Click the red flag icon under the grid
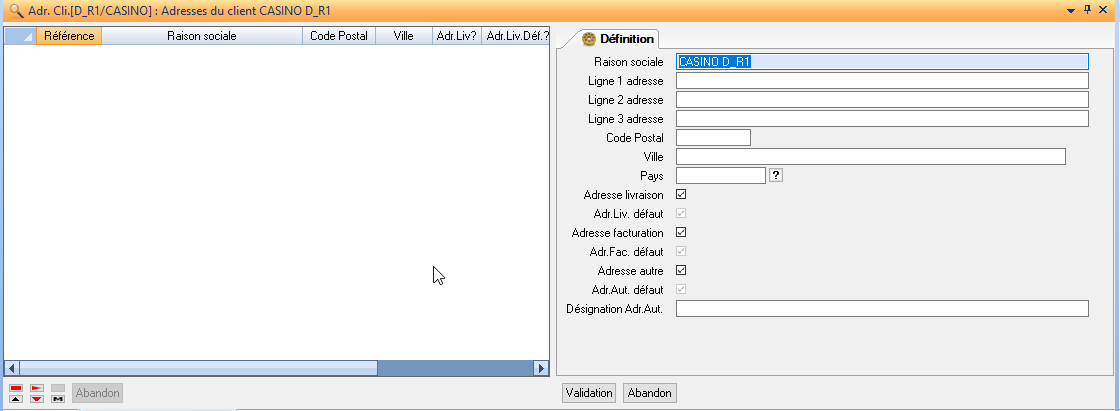This screenshot has height=411, width=1120. tap(37, 387)
